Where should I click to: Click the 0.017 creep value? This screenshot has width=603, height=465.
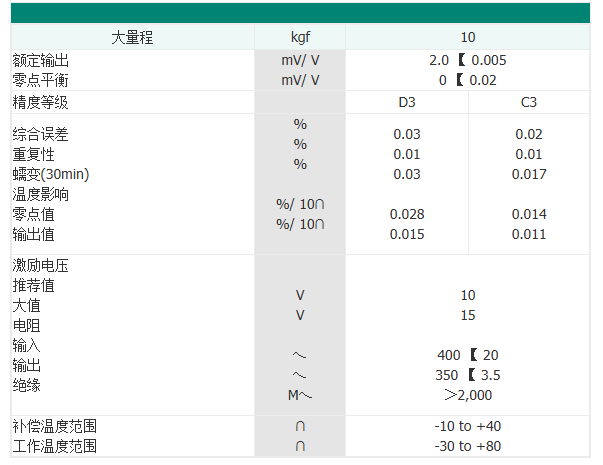click(x=529, y=174)
